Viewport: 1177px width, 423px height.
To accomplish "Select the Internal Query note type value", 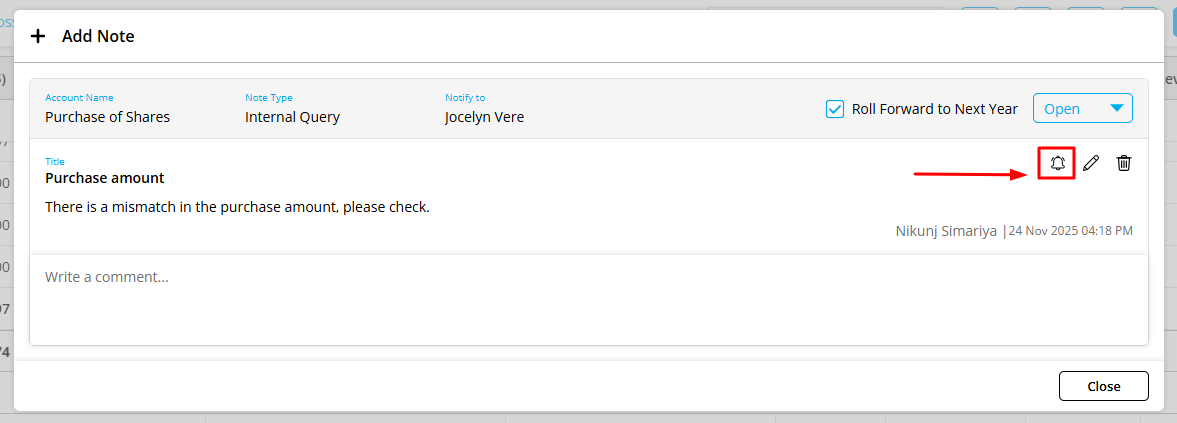I will pos(292,117).
